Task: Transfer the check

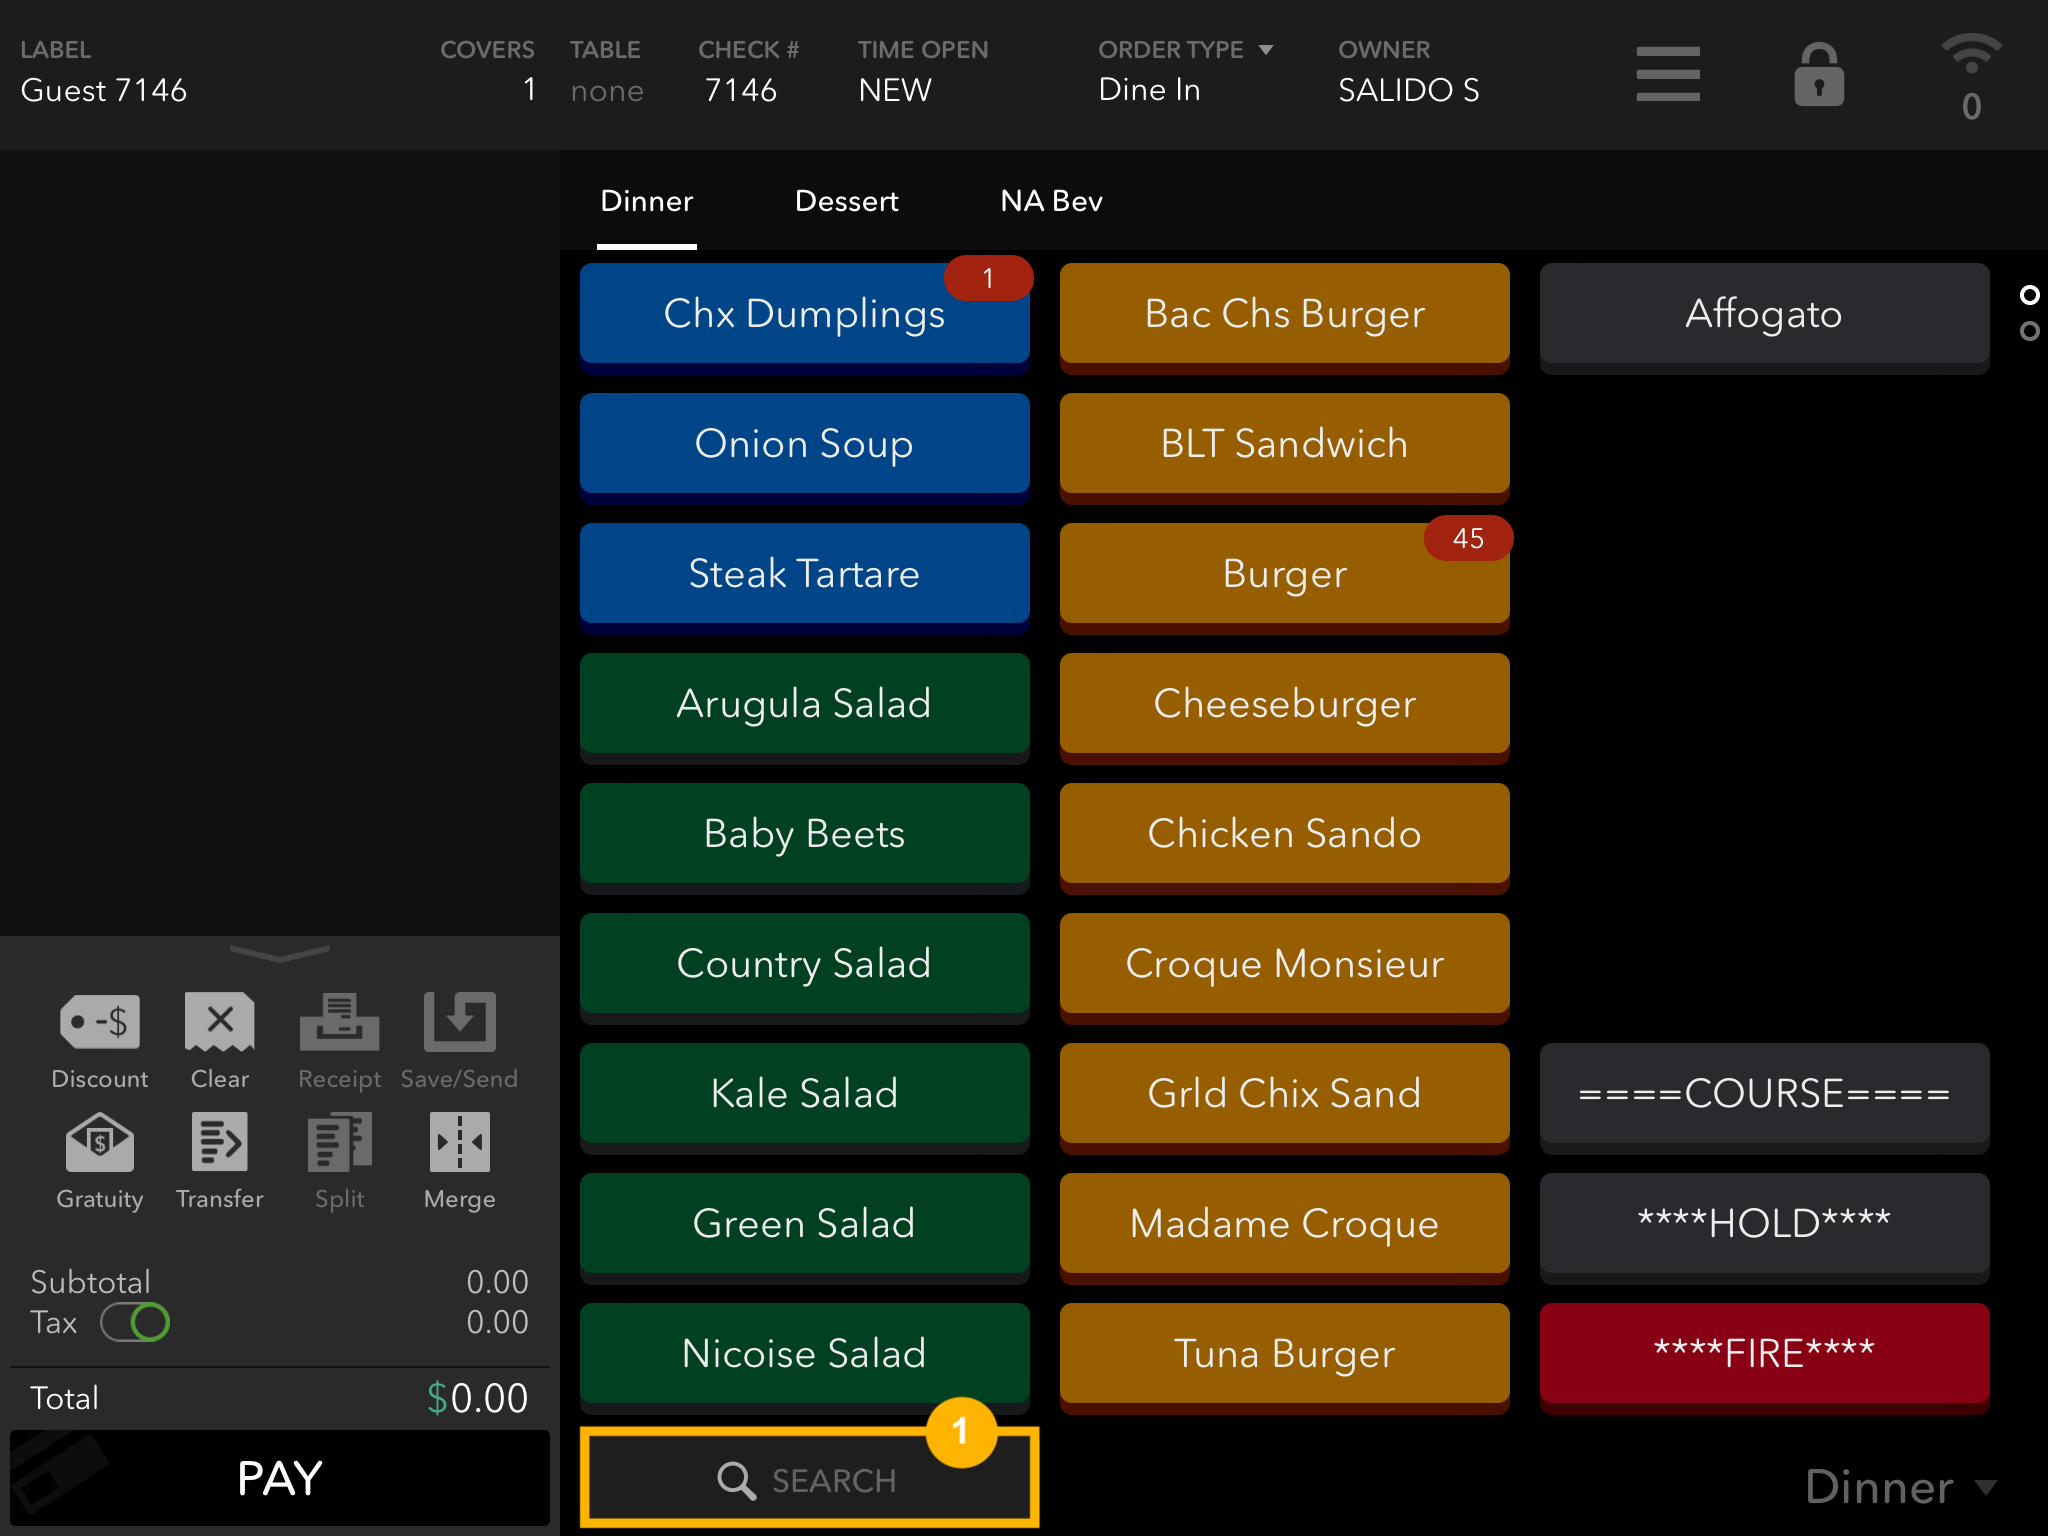Action: [x=220, y=1162]
